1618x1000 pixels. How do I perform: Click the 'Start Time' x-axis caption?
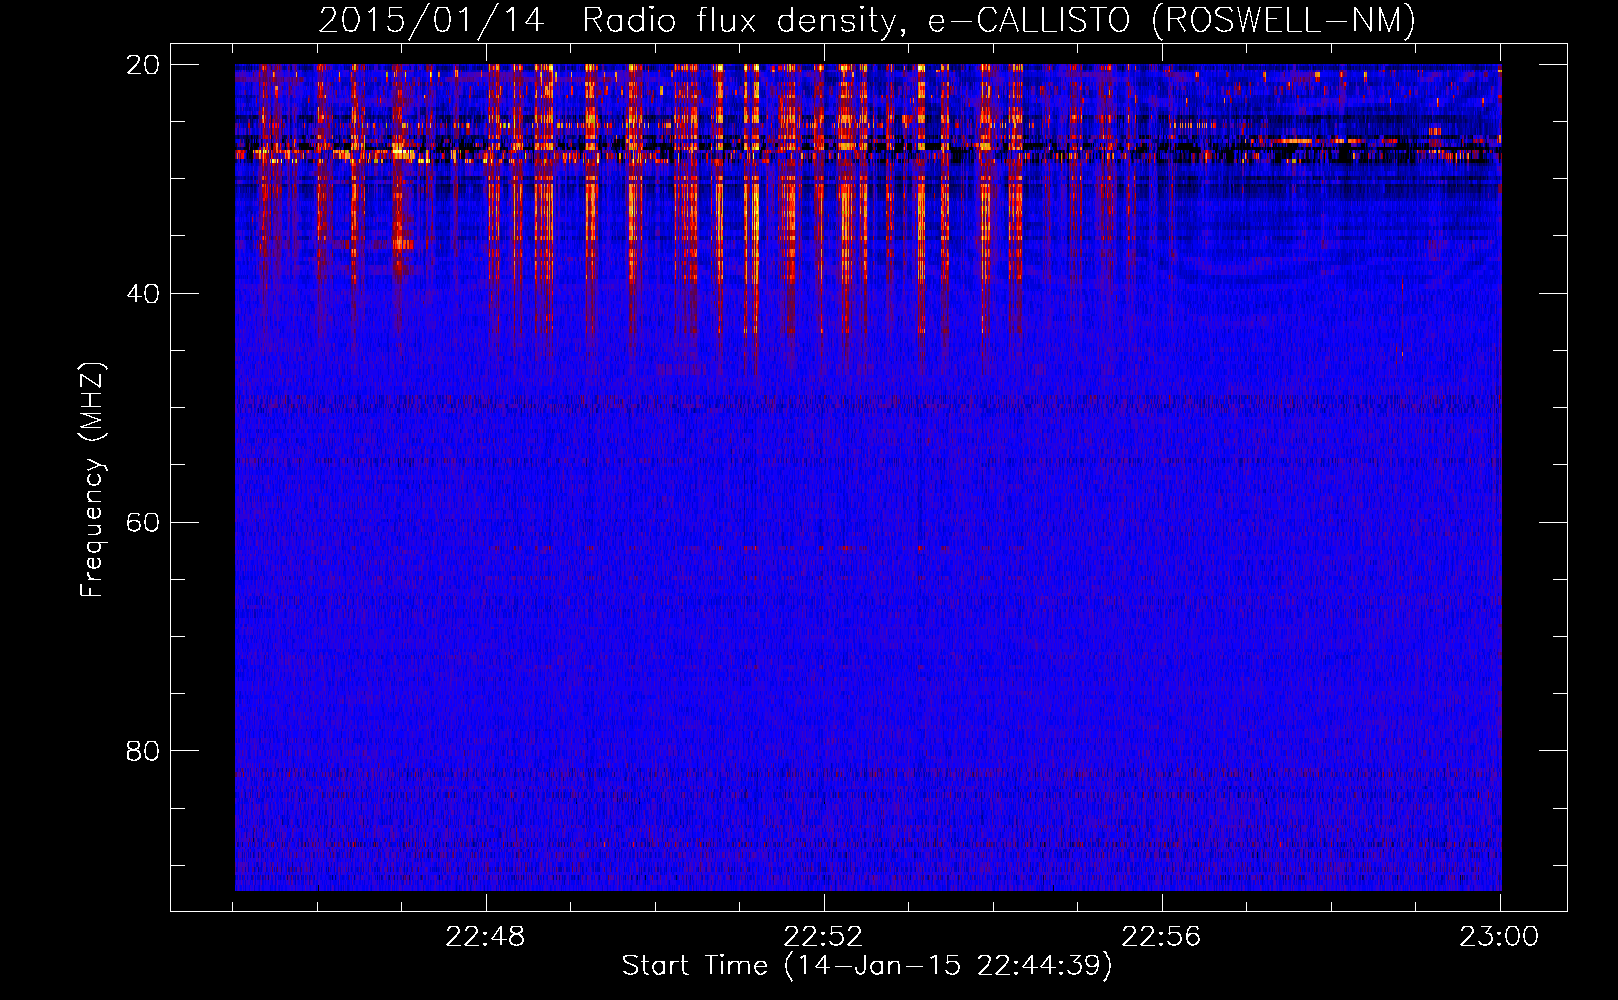pos(695,966)
